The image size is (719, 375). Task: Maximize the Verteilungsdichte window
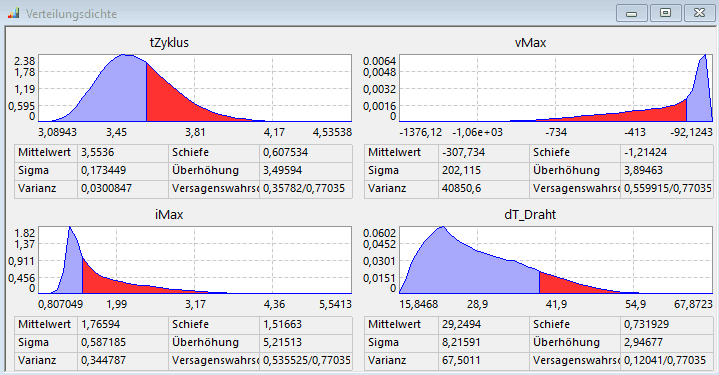pos(665,13)
